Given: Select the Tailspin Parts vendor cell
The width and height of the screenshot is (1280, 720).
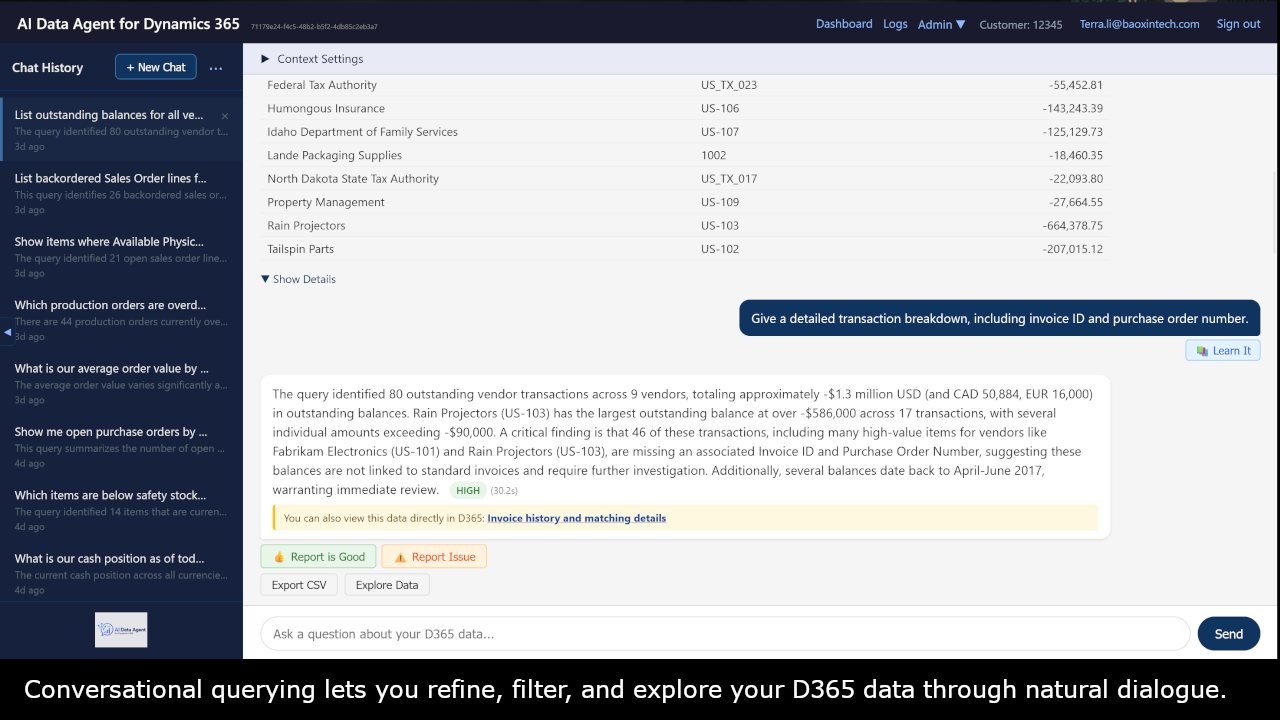Looking at the screenshot, I should click(300, 249).
